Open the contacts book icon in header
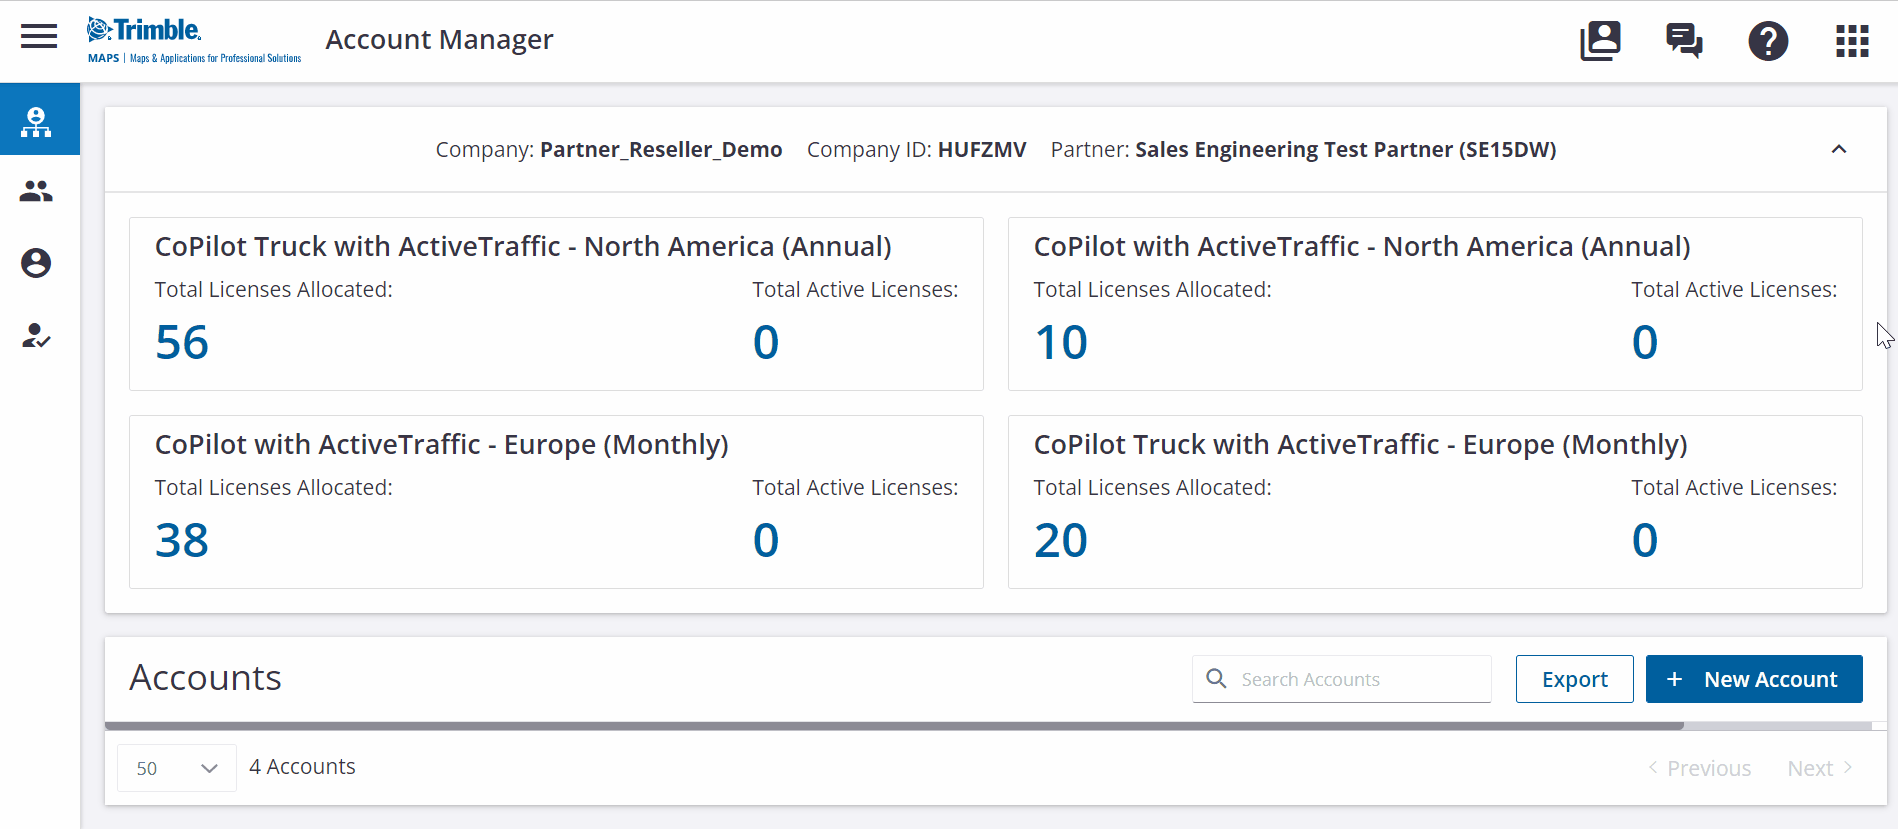Screen dimensions: 1898x829 coord(1600,41)
